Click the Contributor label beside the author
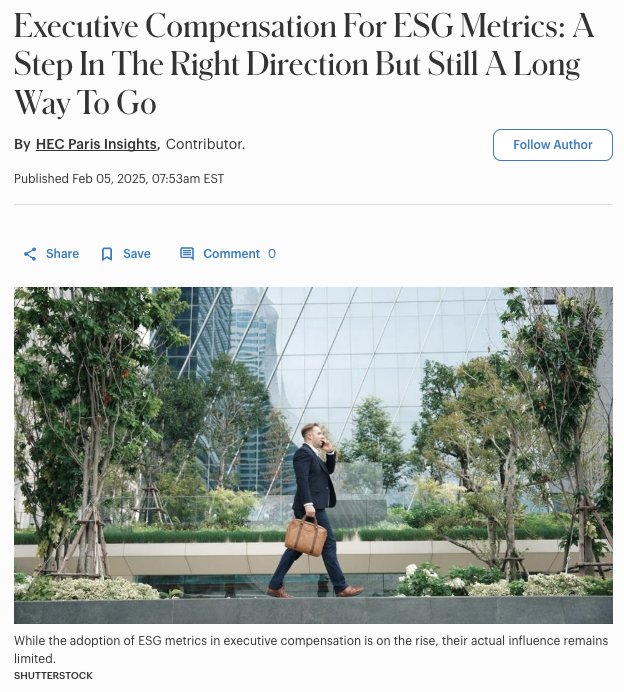The height and width of the screenshot is (692, 624). pyautogui.click(x=205, y=144)
